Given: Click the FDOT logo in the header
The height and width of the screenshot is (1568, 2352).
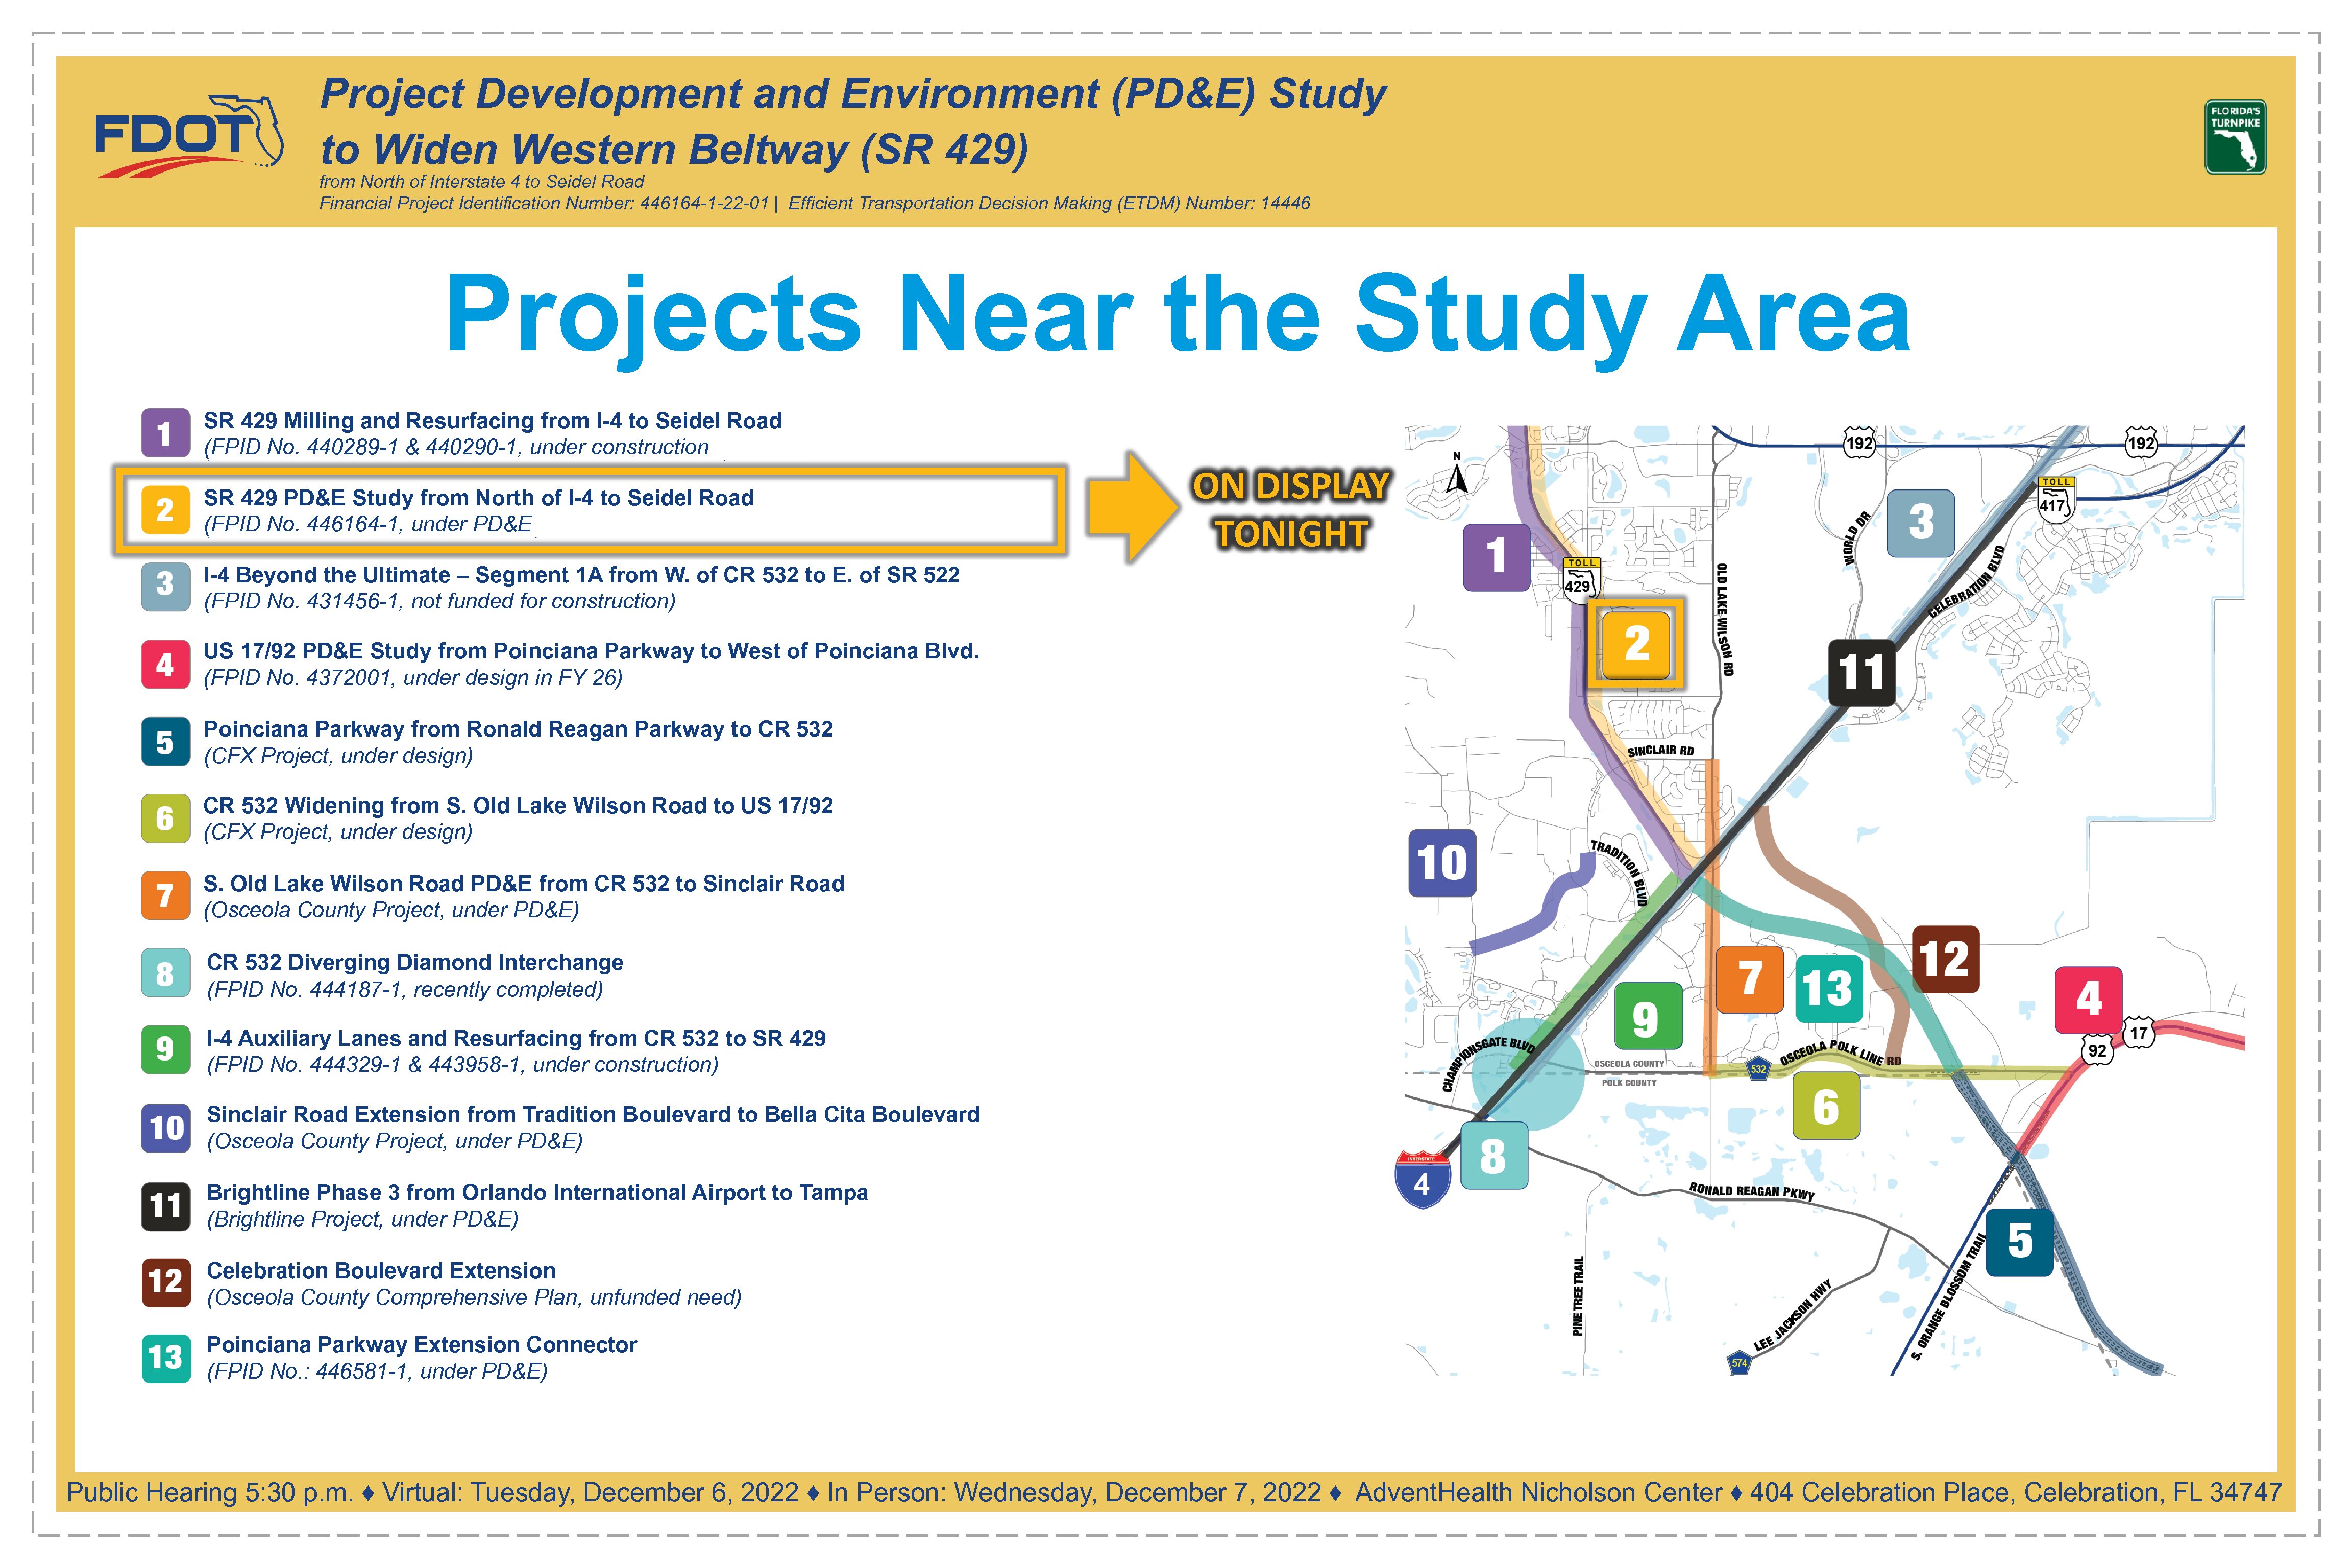Looking at the screenshot, I should click(x=189, y=136).
